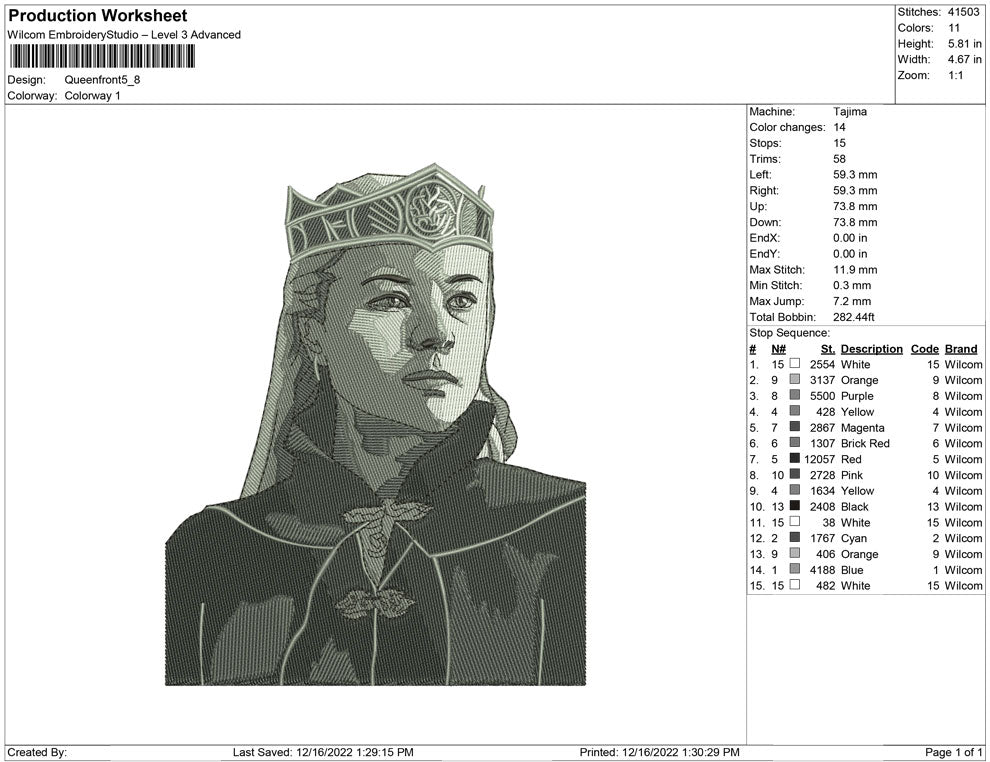990x762 pixels.
Task: Click the Height value 5.81 in
Action: click(x=965, y=44)
